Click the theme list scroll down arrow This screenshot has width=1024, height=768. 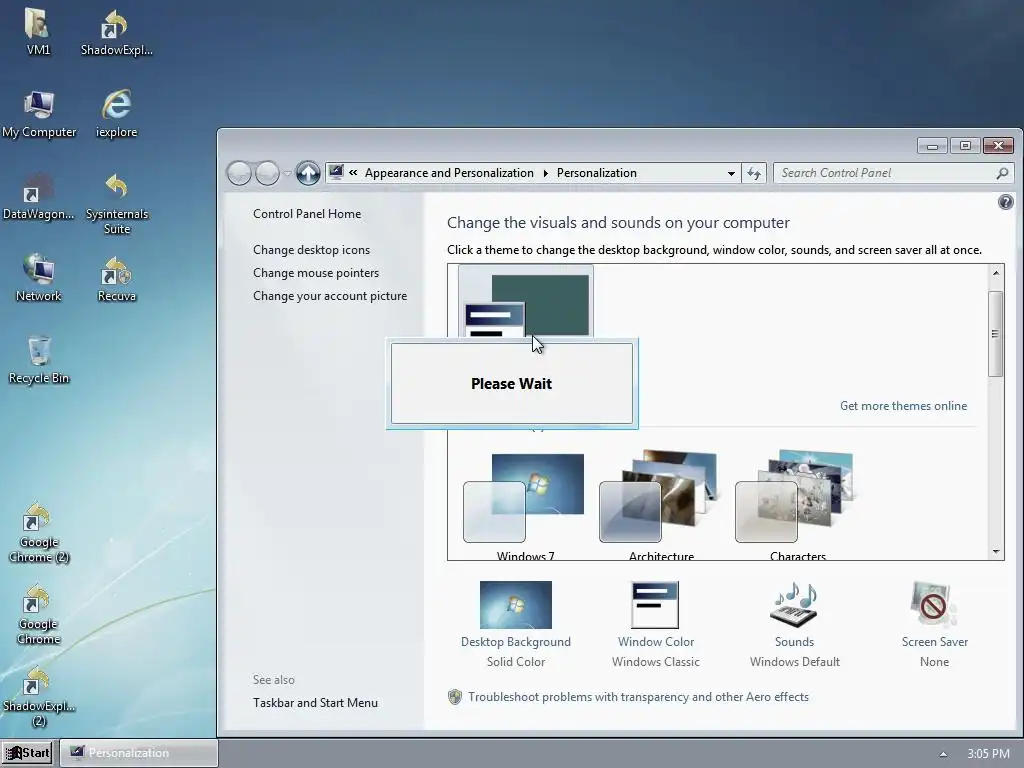[x=995, y=552]
